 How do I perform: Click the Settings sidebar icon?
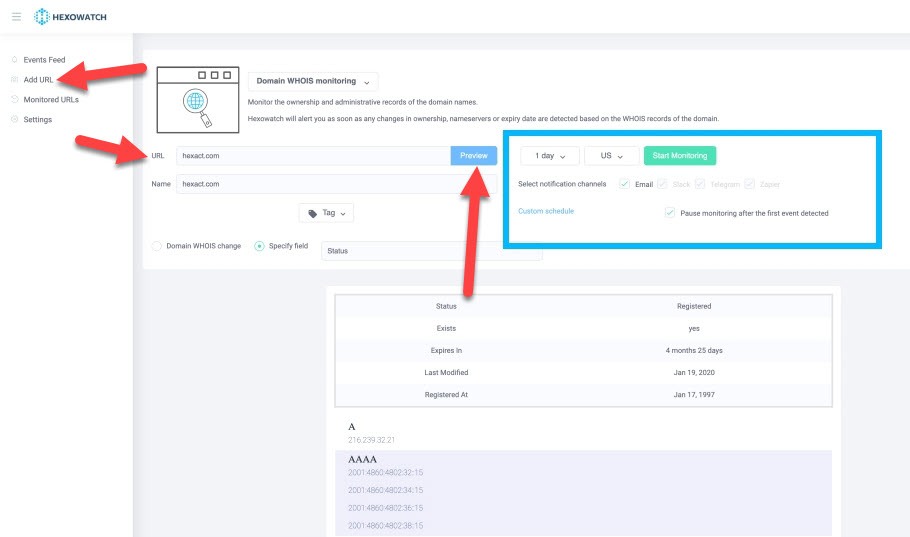(15, 119)
